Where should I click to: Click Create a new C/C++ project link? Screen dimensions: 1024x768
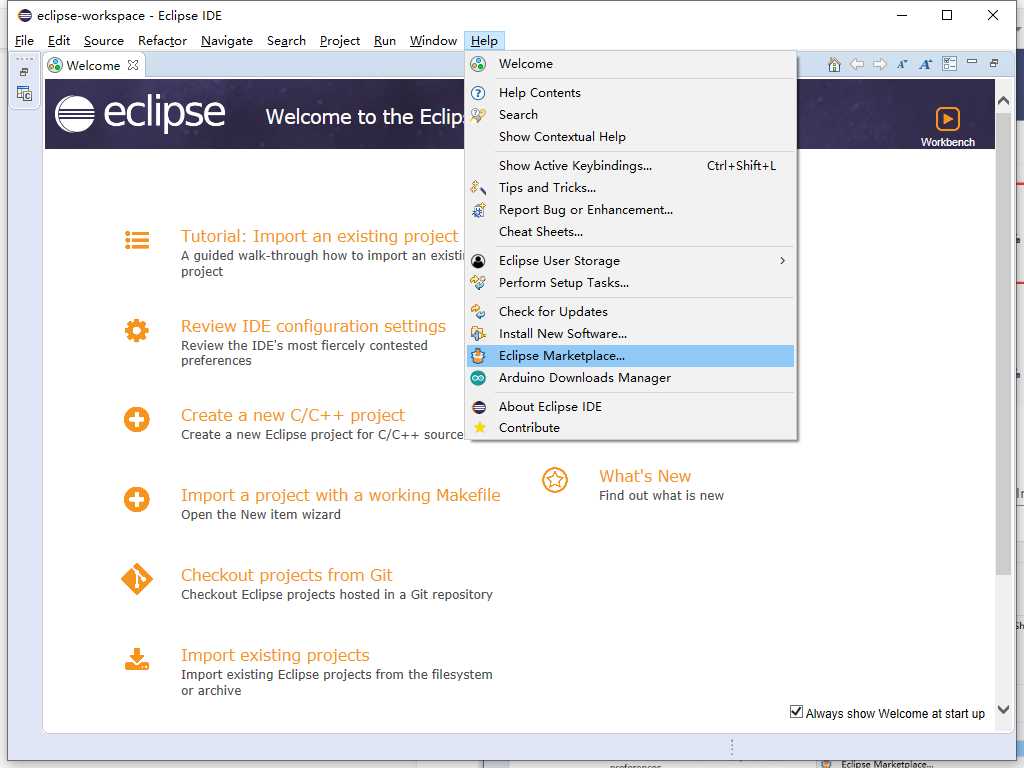point(293,415)
